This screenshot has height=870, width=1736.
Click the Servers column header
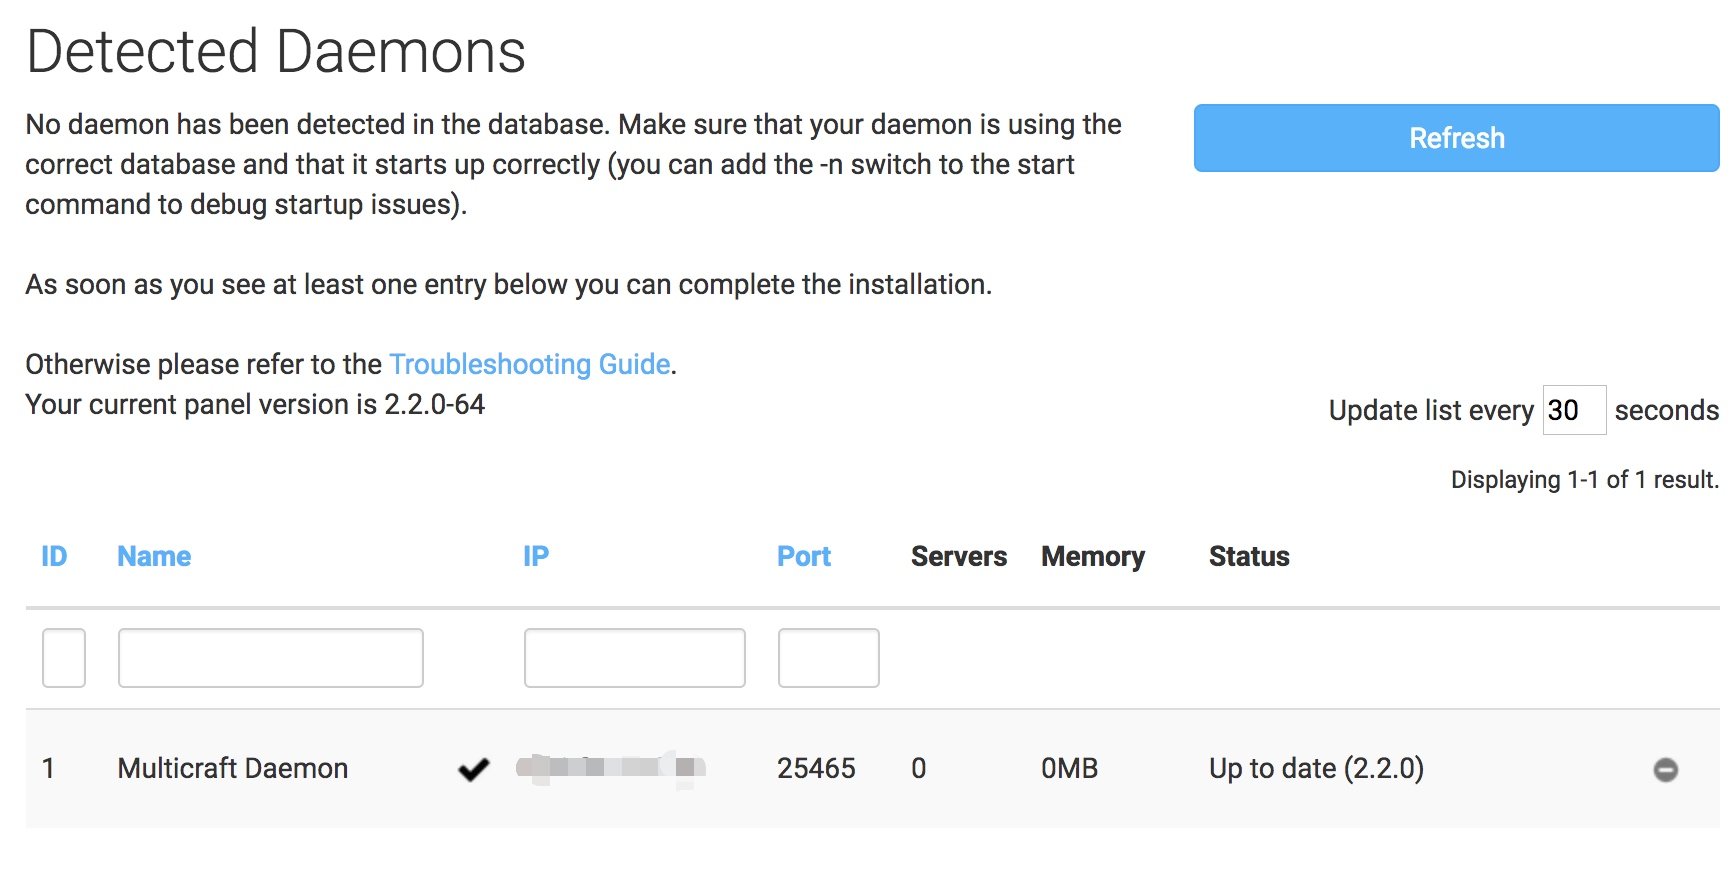pos(958,556)
